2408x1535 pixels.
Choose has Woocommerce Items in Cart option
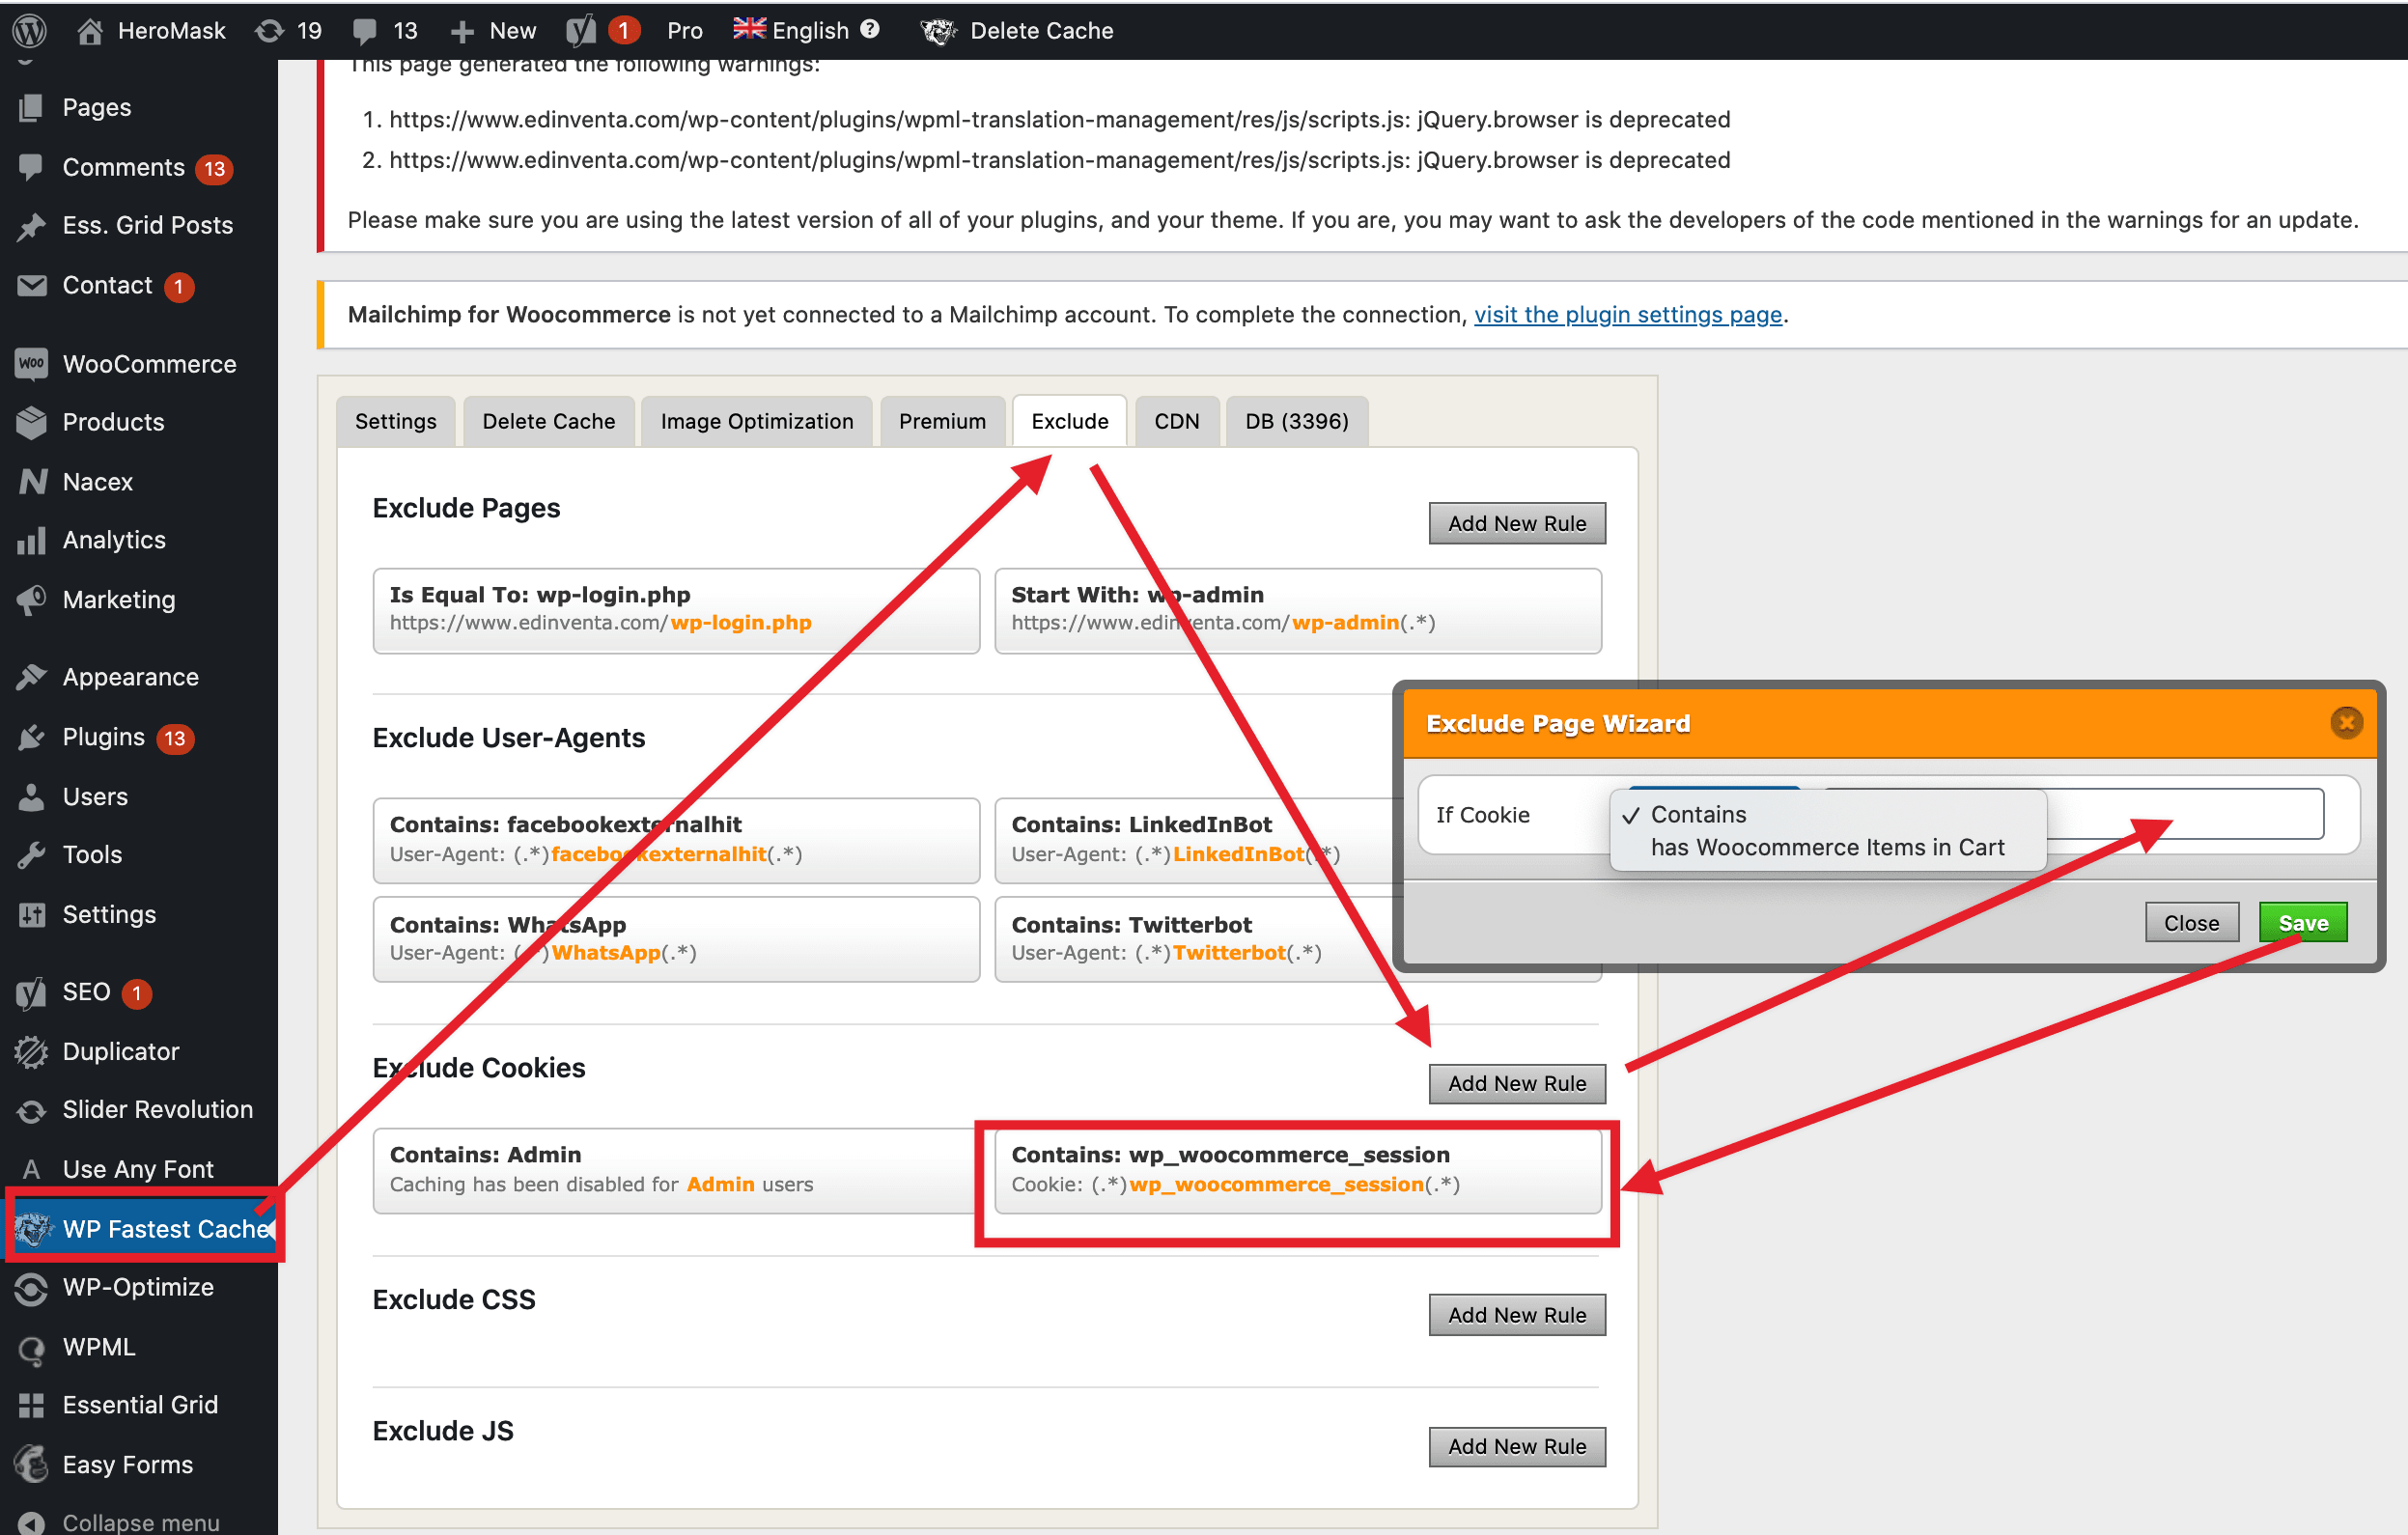coord(1827,847)
